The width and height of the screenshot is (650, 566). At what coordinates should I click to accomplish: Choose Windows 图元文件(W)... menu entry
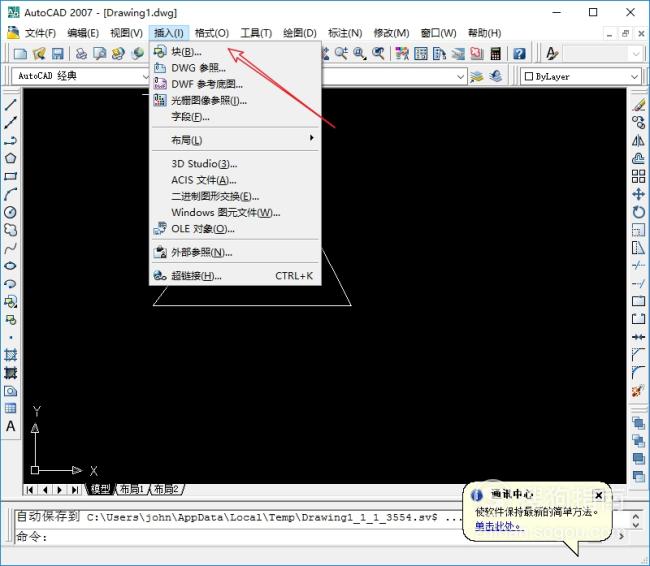(x=235, y=213)
